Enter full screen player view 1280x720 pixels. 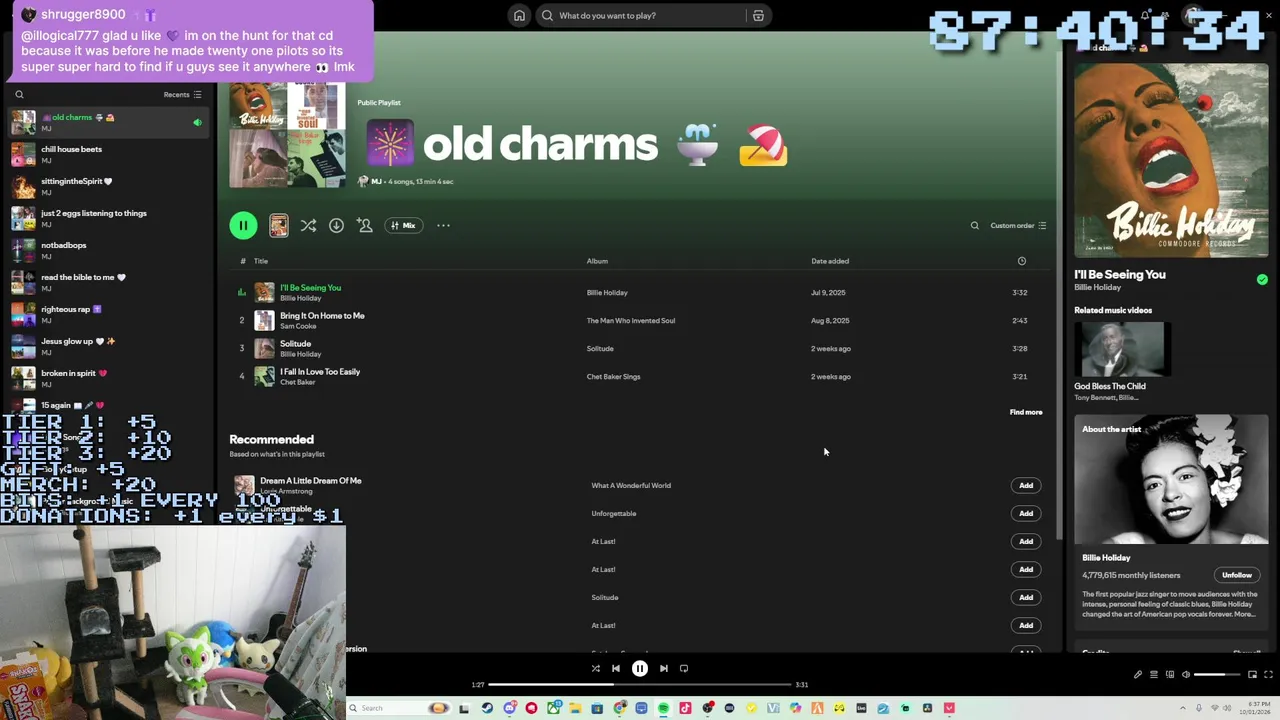(x=1268, y=674)
